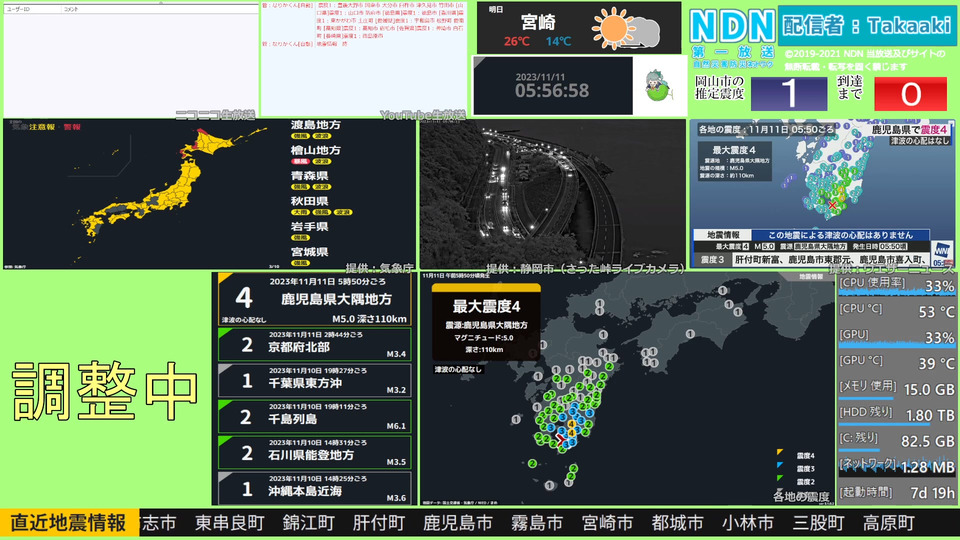Click the 14℃ low temperature for 宮崎

(x=558, y=42)
